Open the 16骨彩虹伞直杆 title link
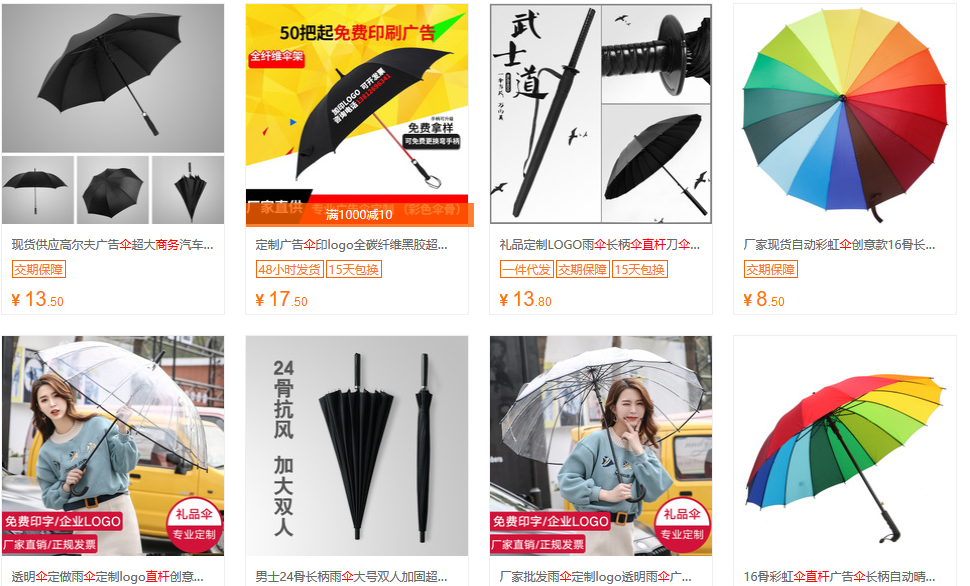This screenshot has width=970, height=586. click(839, 577)
